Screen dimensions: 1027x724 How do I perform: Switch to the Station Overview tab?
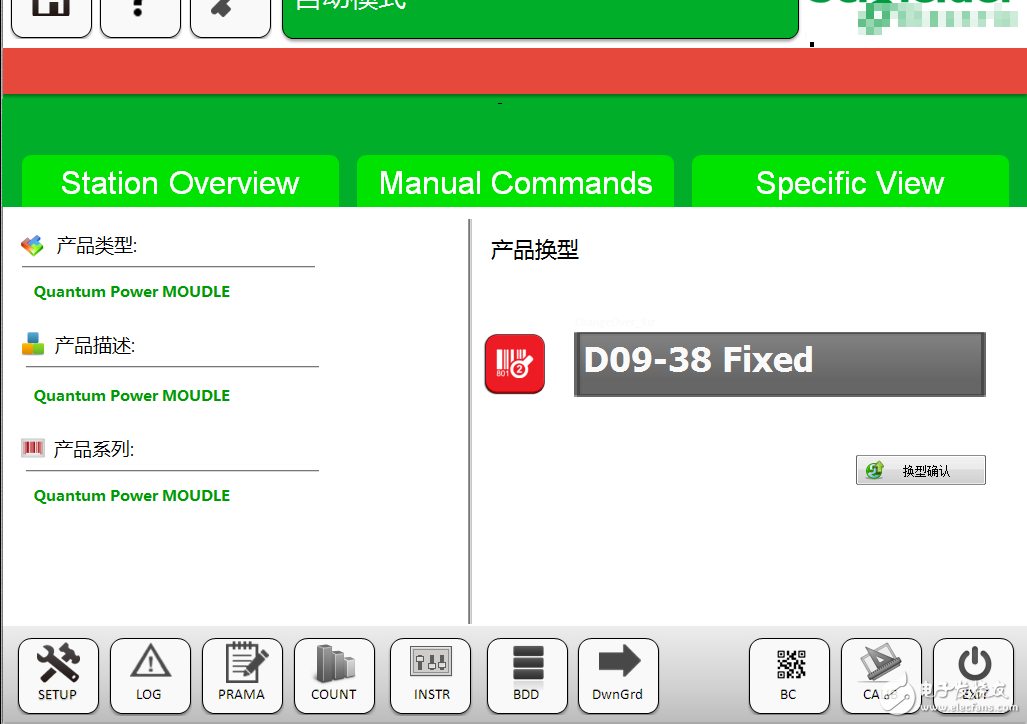pyautogui.click(x=180, y=182)
